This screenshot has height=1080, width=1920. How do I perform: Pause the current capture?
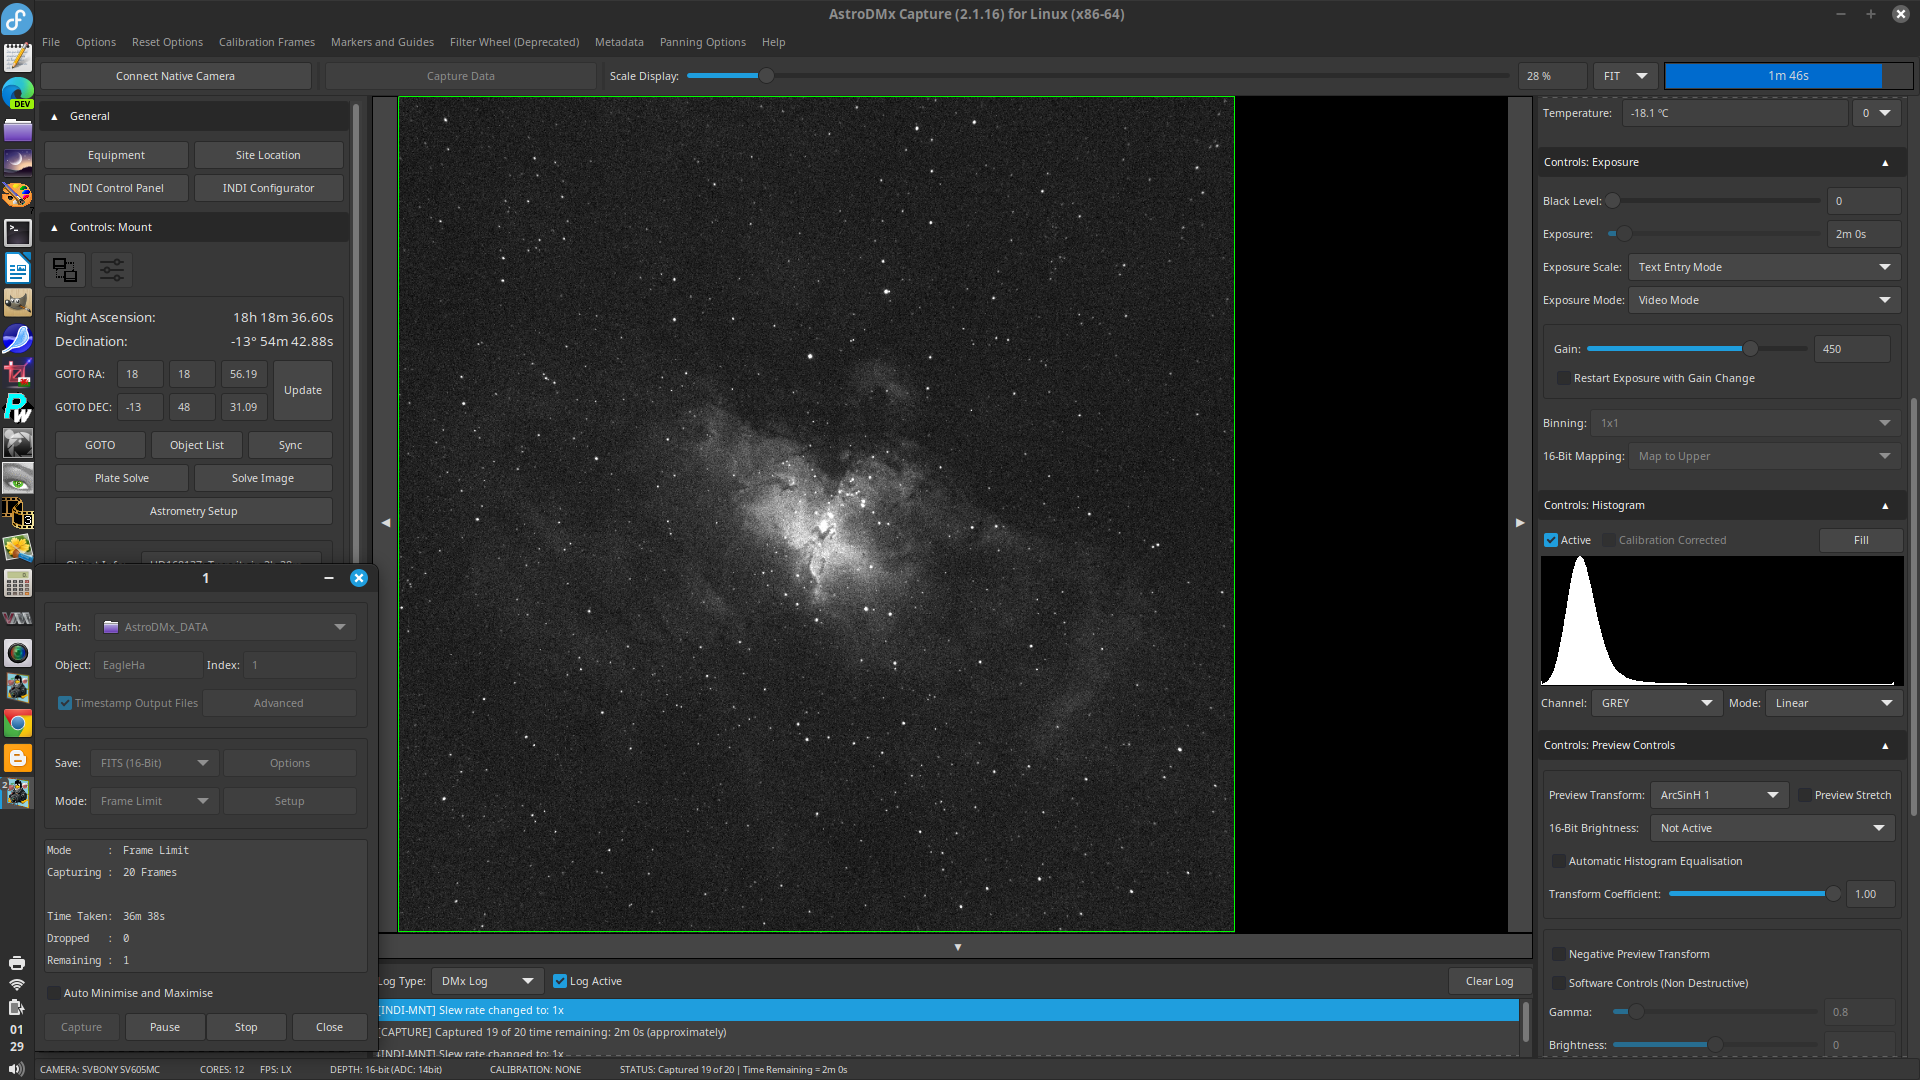pyautogui.click(x=165, y=1027)
